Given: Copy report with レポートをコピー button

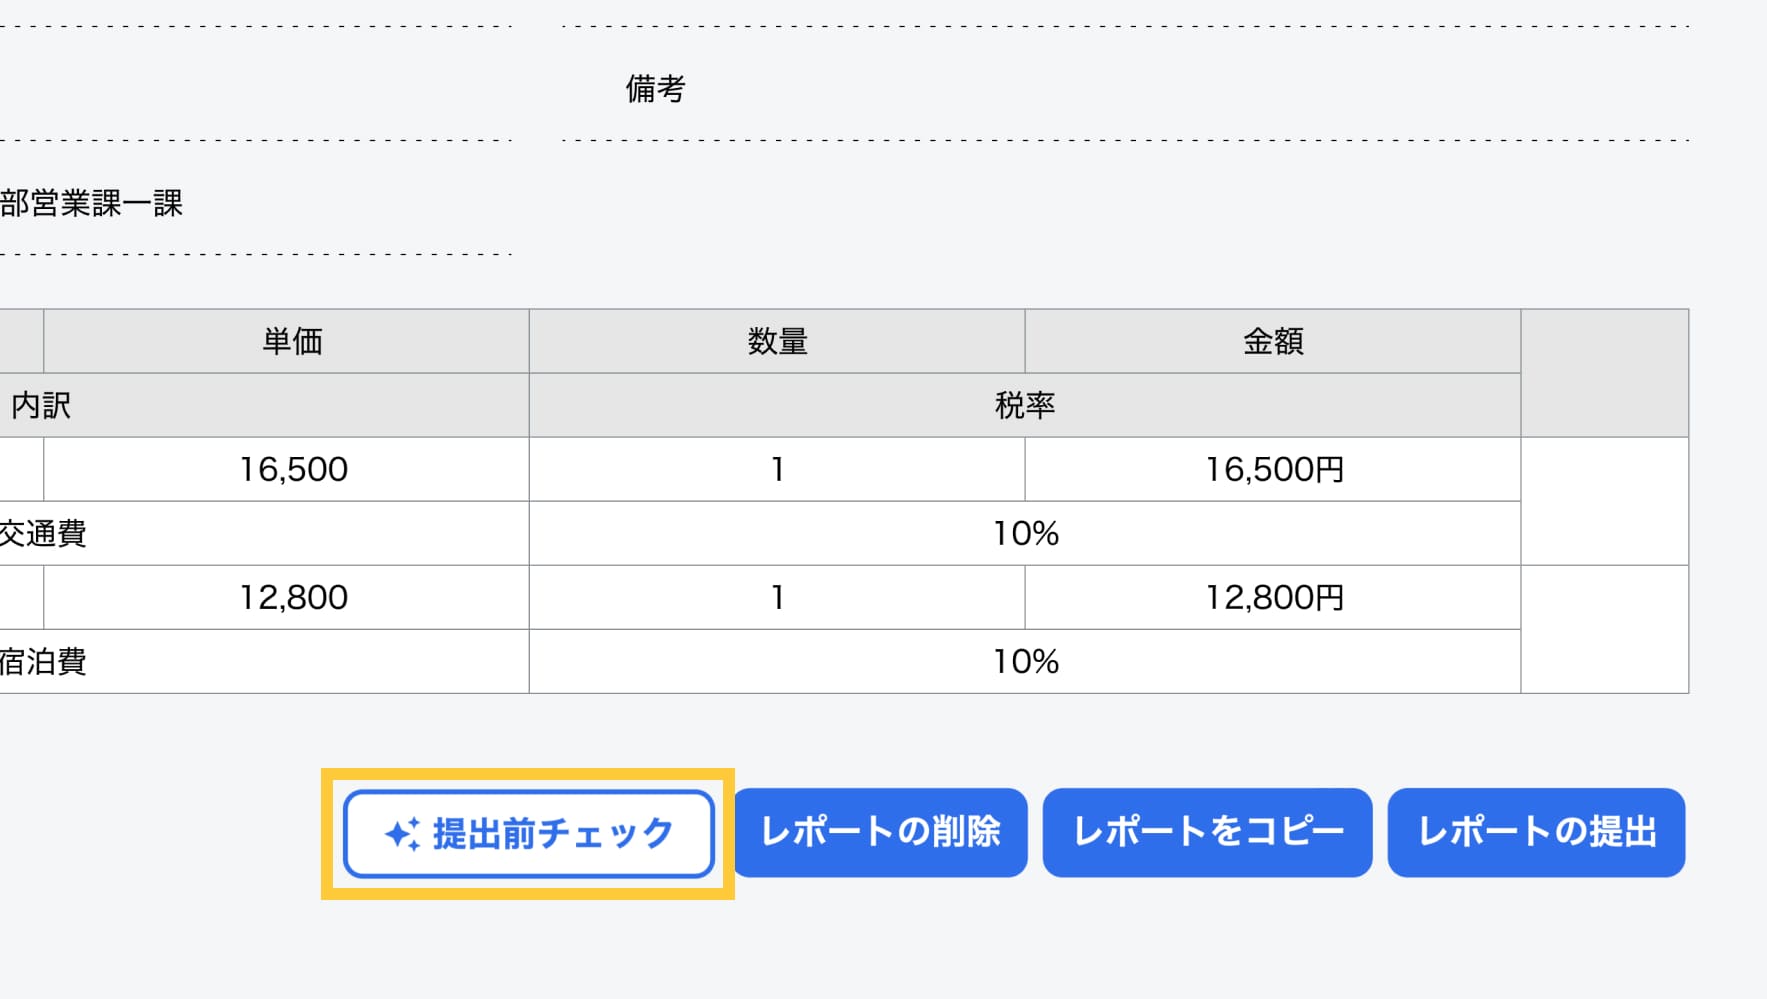Looking at the screenshot, I should point(1207,832).
